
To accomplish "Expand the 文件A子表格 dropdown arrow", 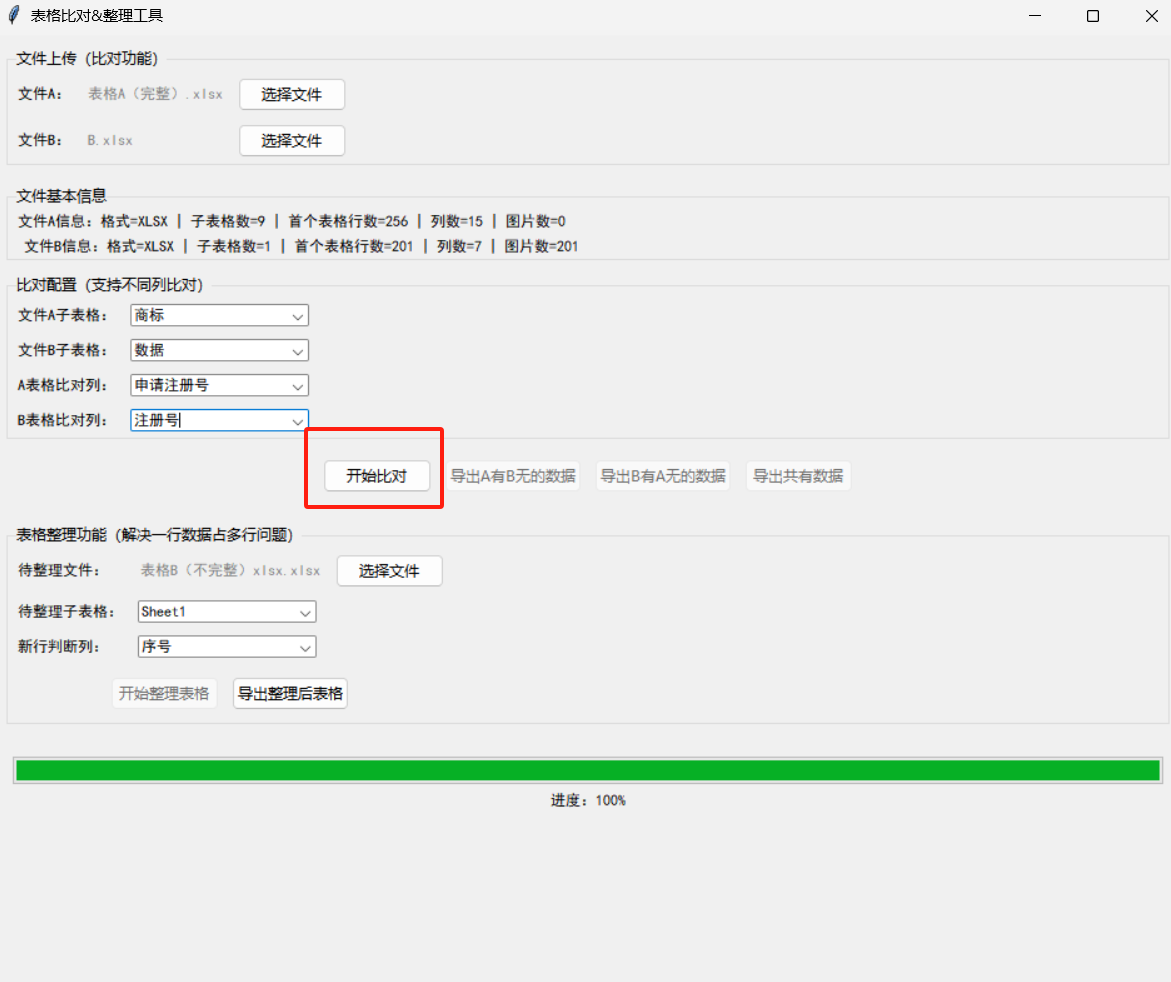I will tap(298, 316).
